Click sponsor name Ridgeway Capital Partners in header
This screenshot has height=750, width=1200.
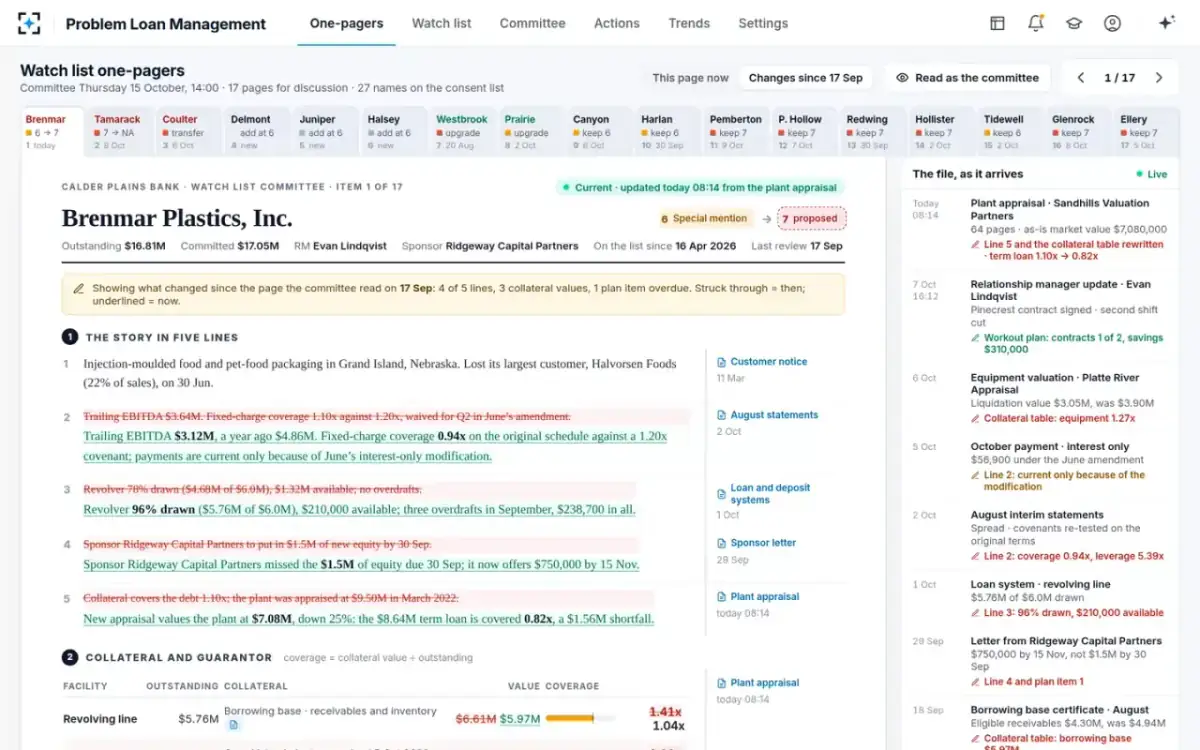[512, 246]
